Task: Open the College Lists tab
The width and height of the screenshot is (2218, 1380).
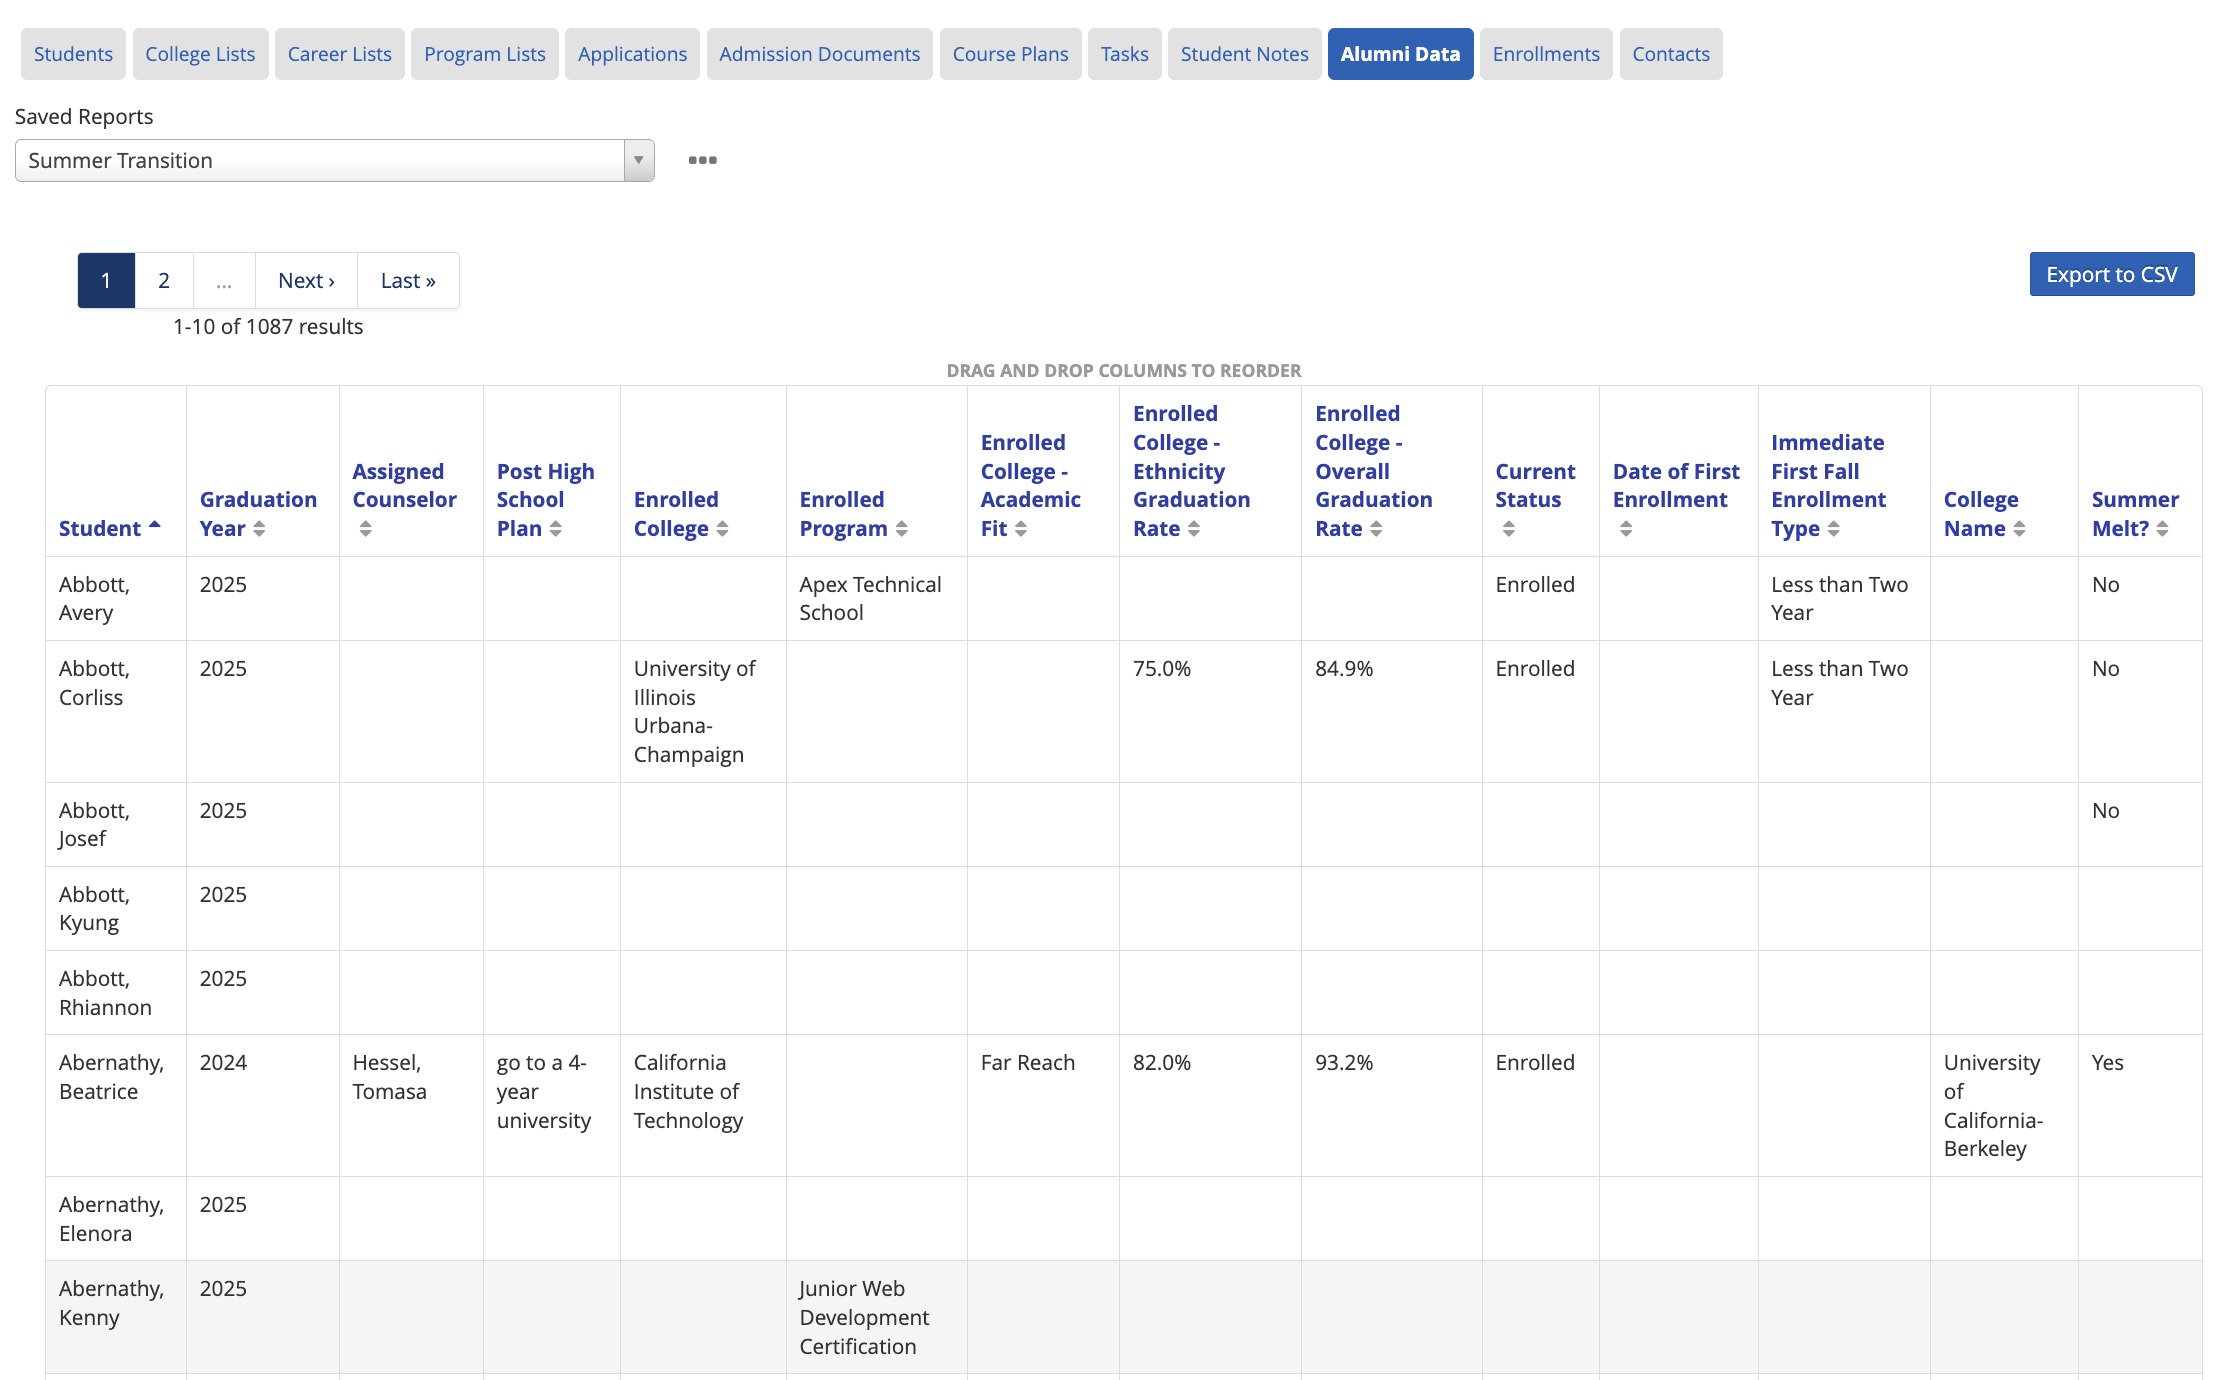Action: [x=200, y=54]
